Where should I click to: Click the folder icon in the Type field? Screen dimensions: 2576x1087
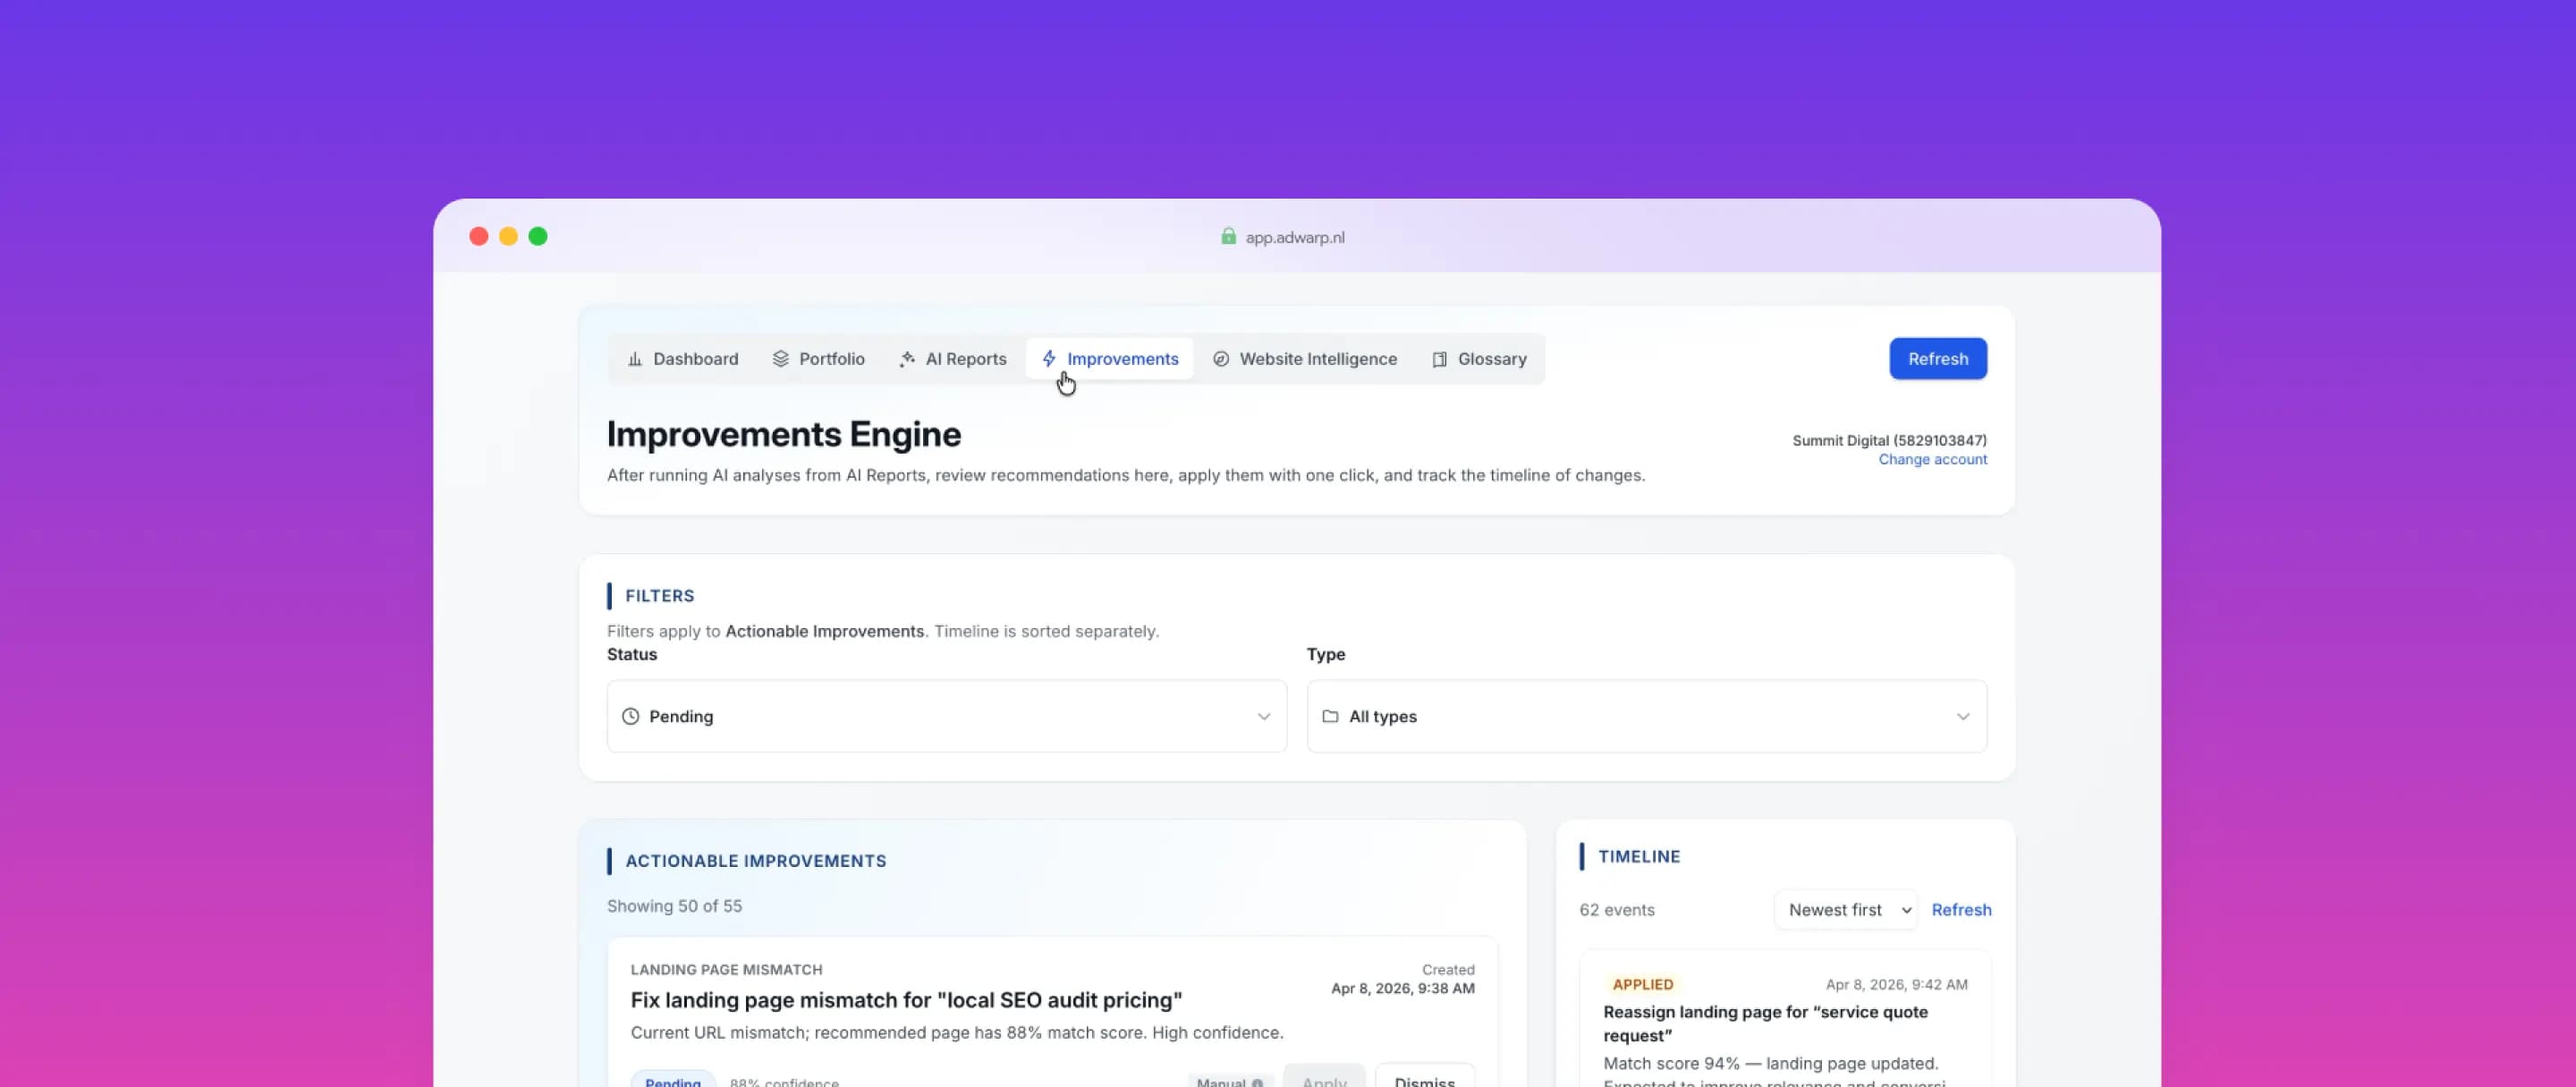pos(1329,716)
